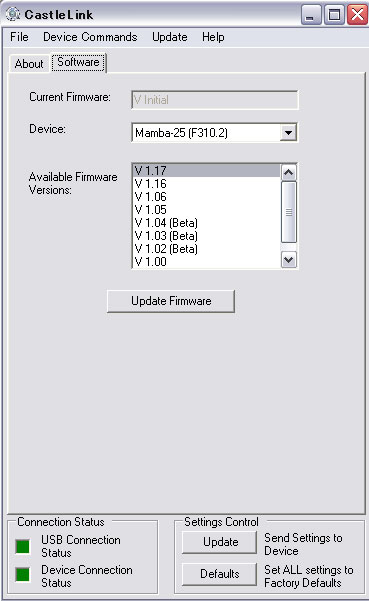Click the Update button in Settings Control
369x601 pixels.
[220, 542]
